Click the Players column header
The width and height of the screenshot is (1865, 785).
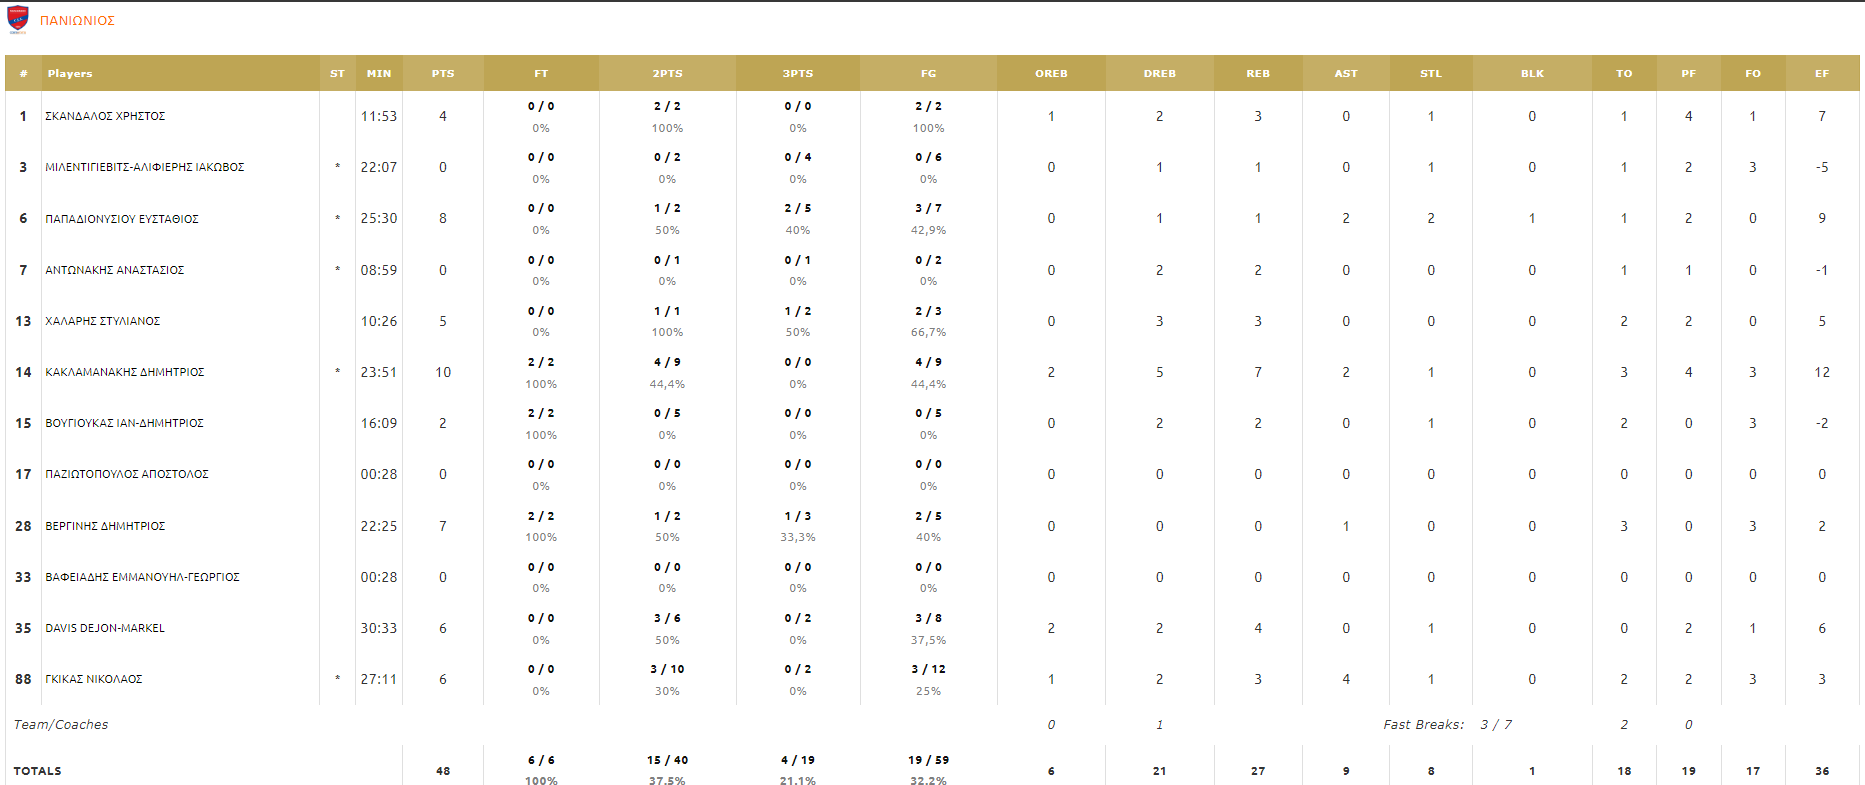pos(70,74)
